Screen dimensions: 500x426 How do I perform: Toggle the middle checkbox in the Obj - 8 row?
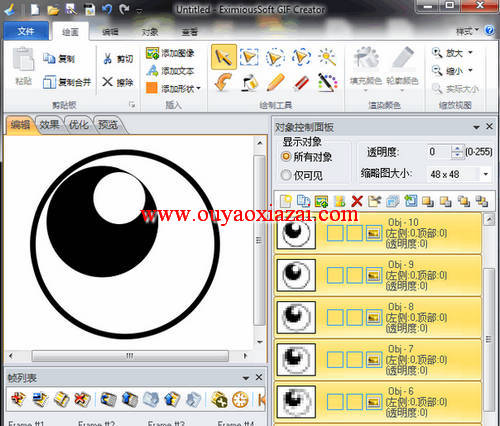pyautogui.click(x=355, y=317)
